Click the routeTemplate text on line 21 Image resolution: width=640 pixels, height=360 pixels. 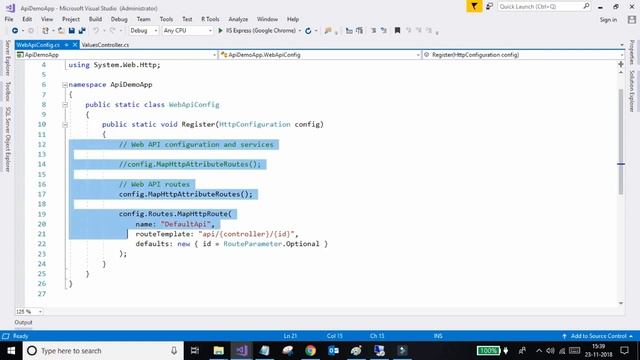point(163,234)
